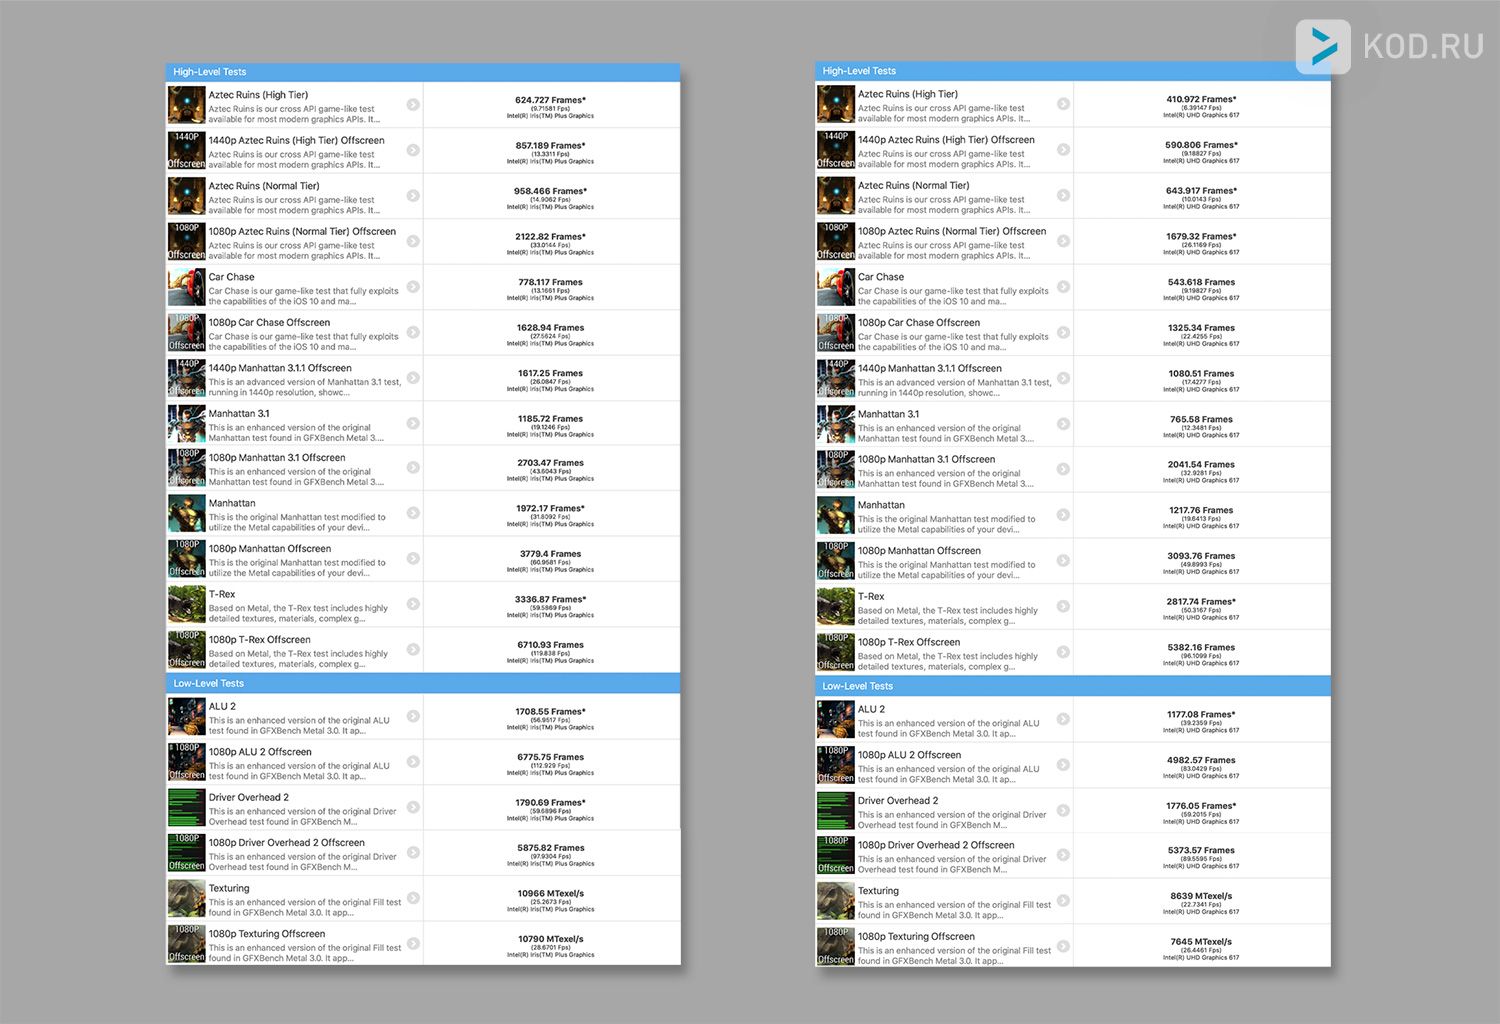The width and height of the screenshot is (1500, 1024).
Task: Open details arrow for Manhattan in UHD 617 panel
Action: click(x=1063, y=515)
